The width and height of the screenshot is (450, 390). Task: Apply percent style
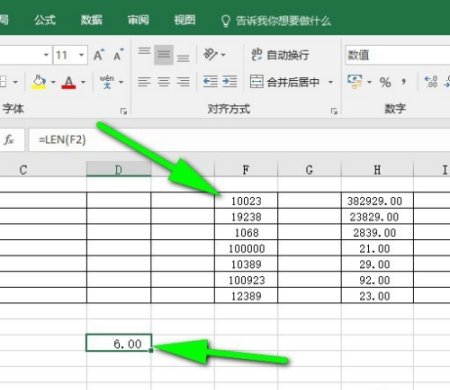(x=385, y=82)
